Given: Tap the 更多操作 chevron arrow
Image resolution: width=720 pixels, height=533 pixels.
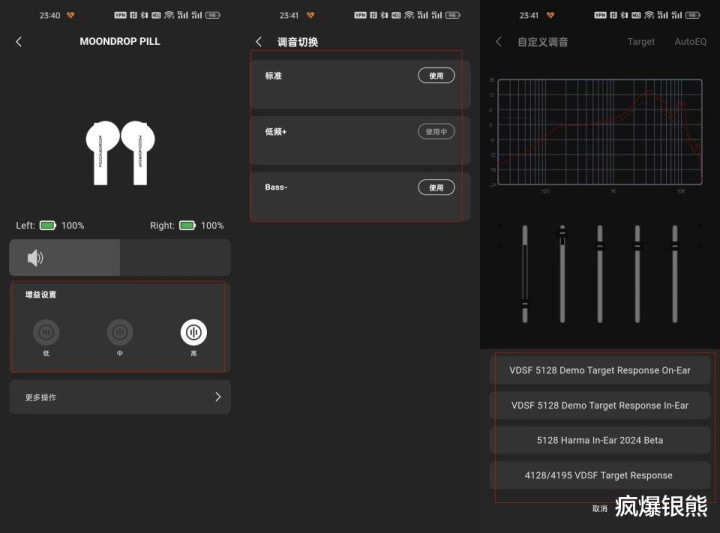Looking at the screenshot, I should 218,397.
